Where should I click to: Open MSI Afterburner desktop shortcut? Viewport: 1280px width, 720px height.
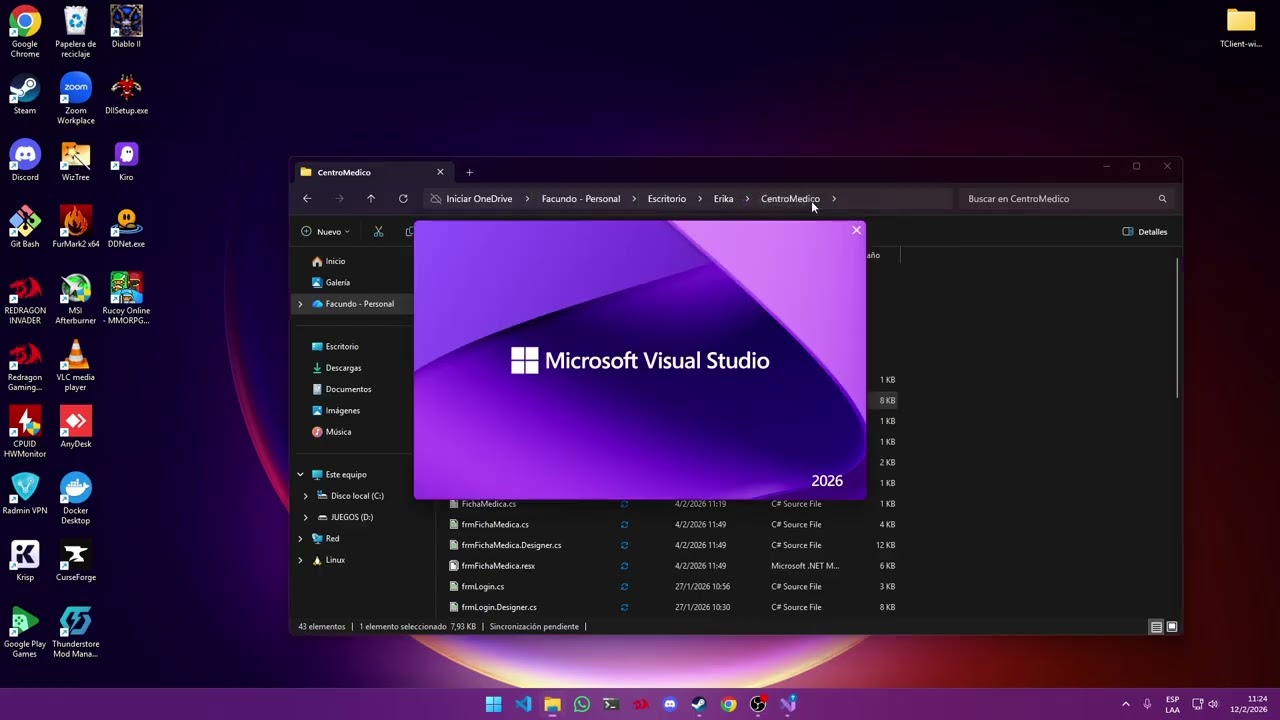click(75, 299)
